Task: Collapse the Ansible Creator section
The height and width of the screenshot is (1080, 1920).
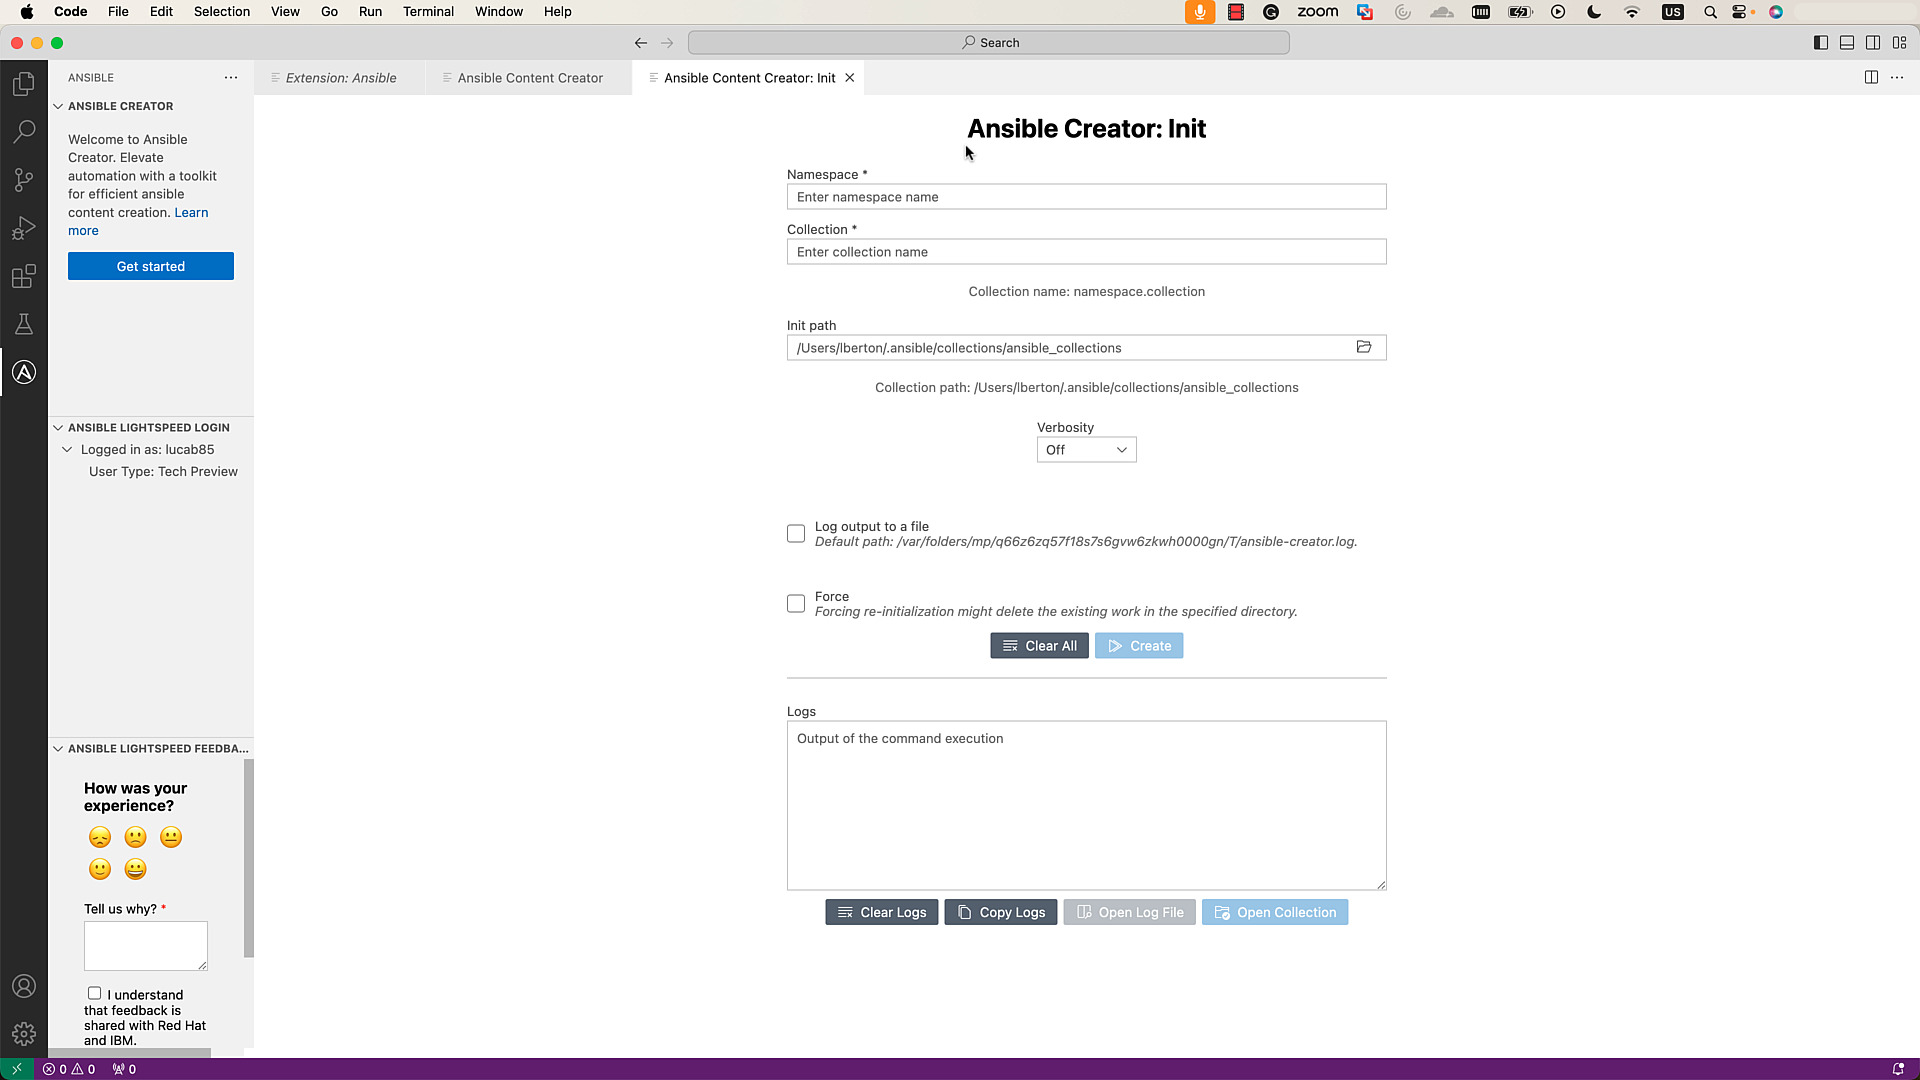Action: pos(57,106)
